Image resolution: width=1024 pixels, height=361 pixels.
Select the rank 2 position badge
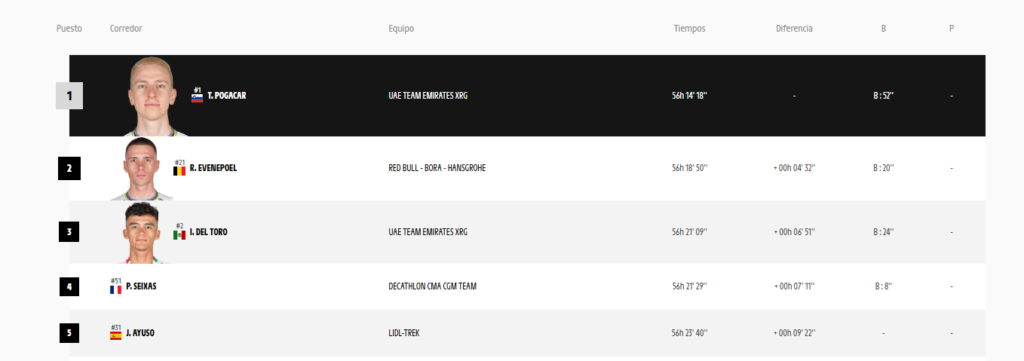pos(69,168)
